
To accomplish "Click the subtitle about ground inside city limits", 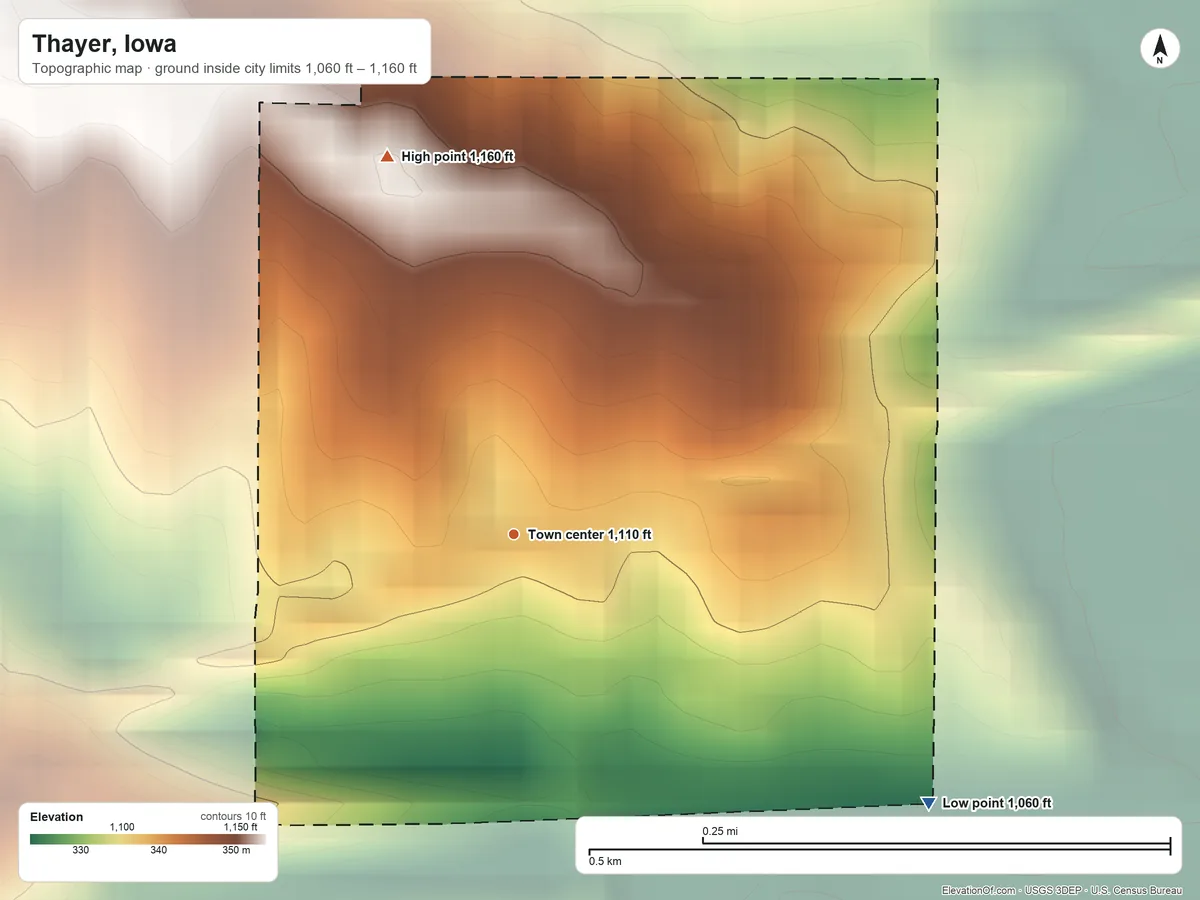I will (x=224, y=71).
